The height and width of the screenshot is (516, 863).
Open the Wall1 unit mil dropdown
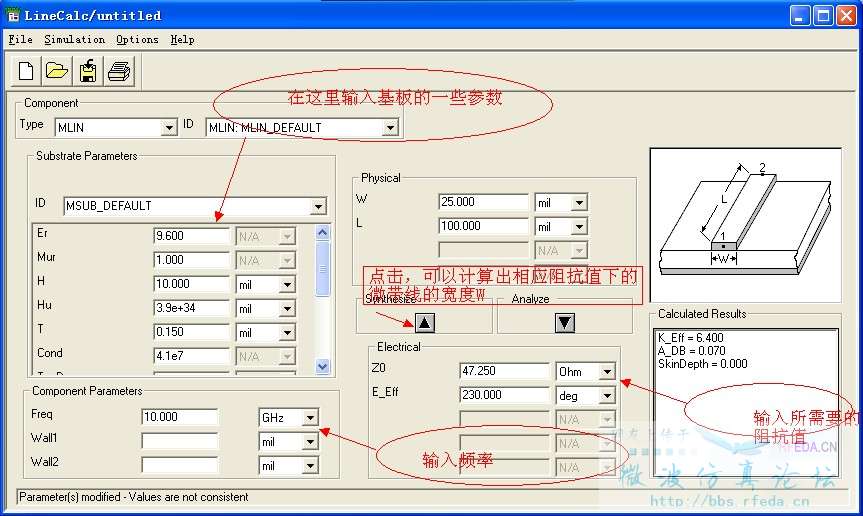(310, 442)
